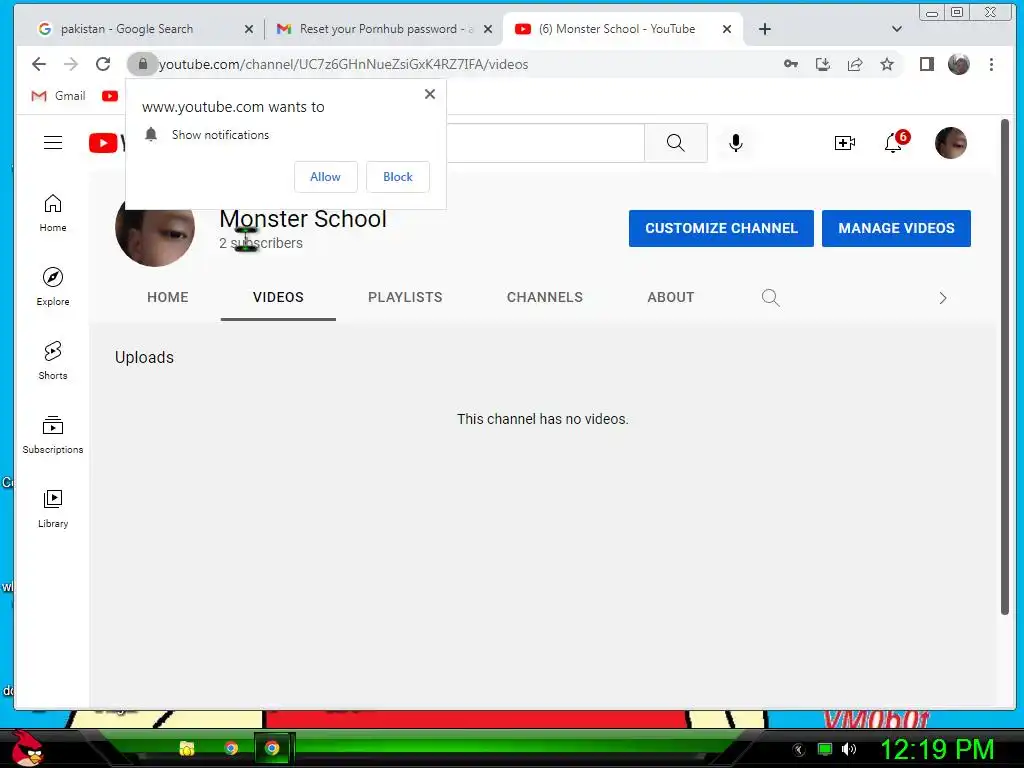Click the '2 subscribers' text

(261, 243)
